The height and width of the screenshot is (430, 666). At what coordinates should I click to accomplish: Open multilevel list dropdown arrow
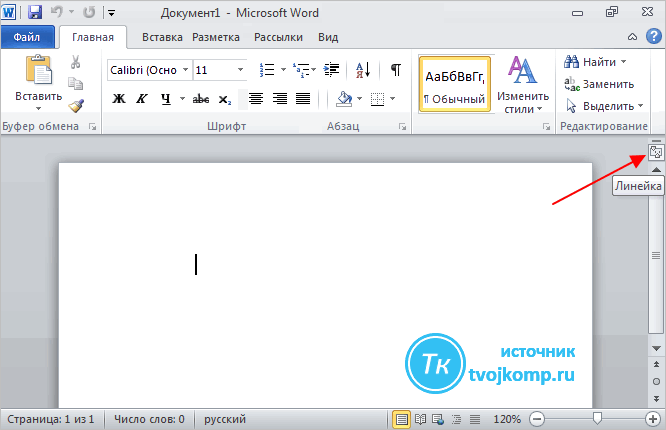314,70
